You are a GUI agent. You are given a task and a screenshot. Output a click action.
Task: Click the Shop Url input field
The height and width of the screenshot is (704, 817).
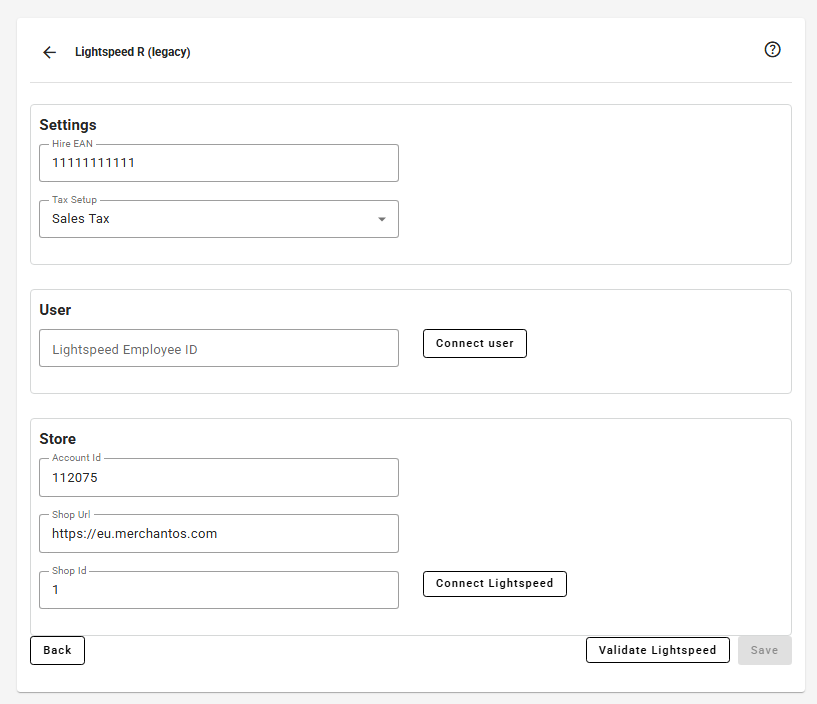coord(219,534)
